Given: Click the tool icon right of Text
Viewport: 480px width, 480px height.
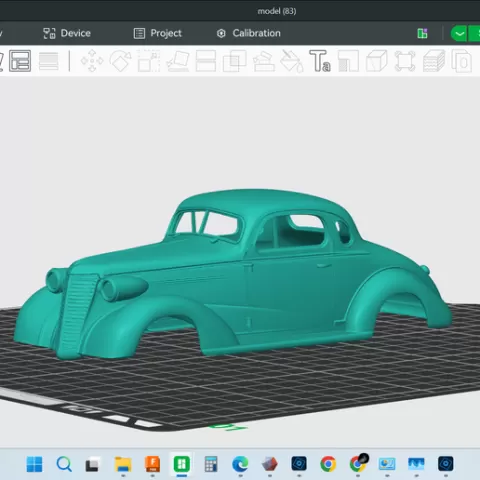Looking at the screenshot, I should tap(348, 61).
